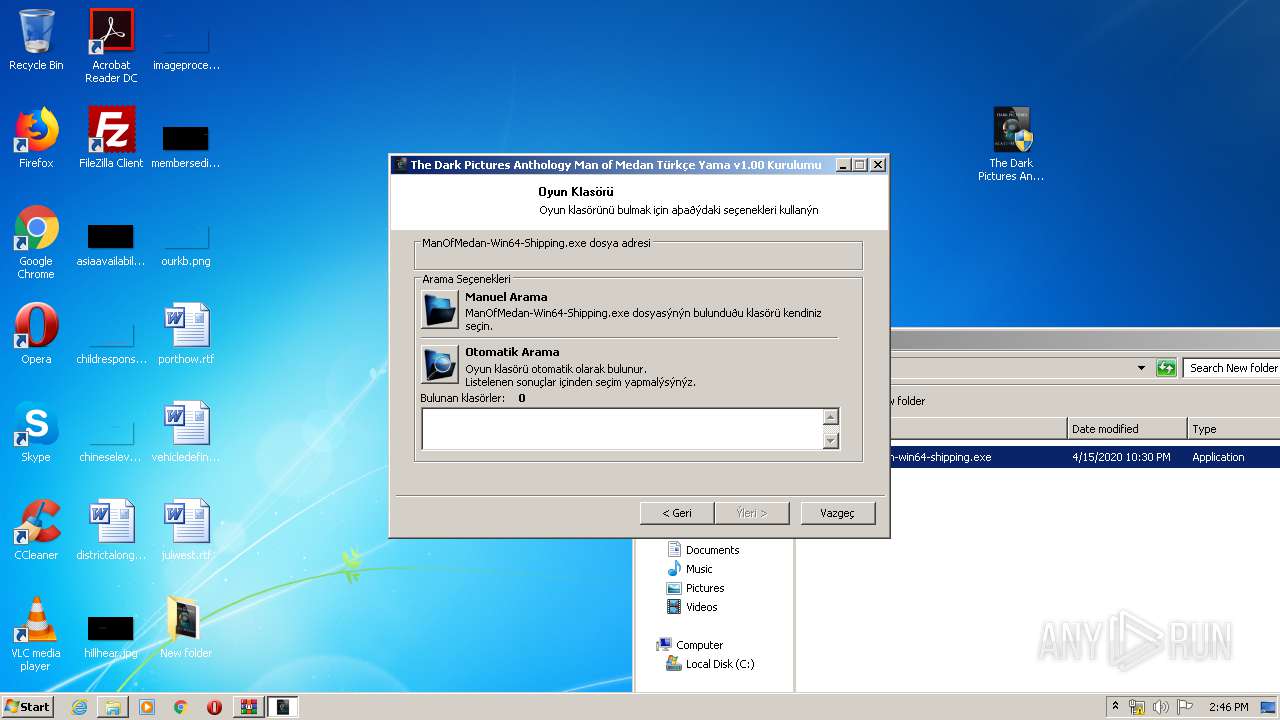Image resolution: width=1280 pixels, height=720 pixels.
Task: Click found-folders list scroll up arrow
Action: pos(830,417)
